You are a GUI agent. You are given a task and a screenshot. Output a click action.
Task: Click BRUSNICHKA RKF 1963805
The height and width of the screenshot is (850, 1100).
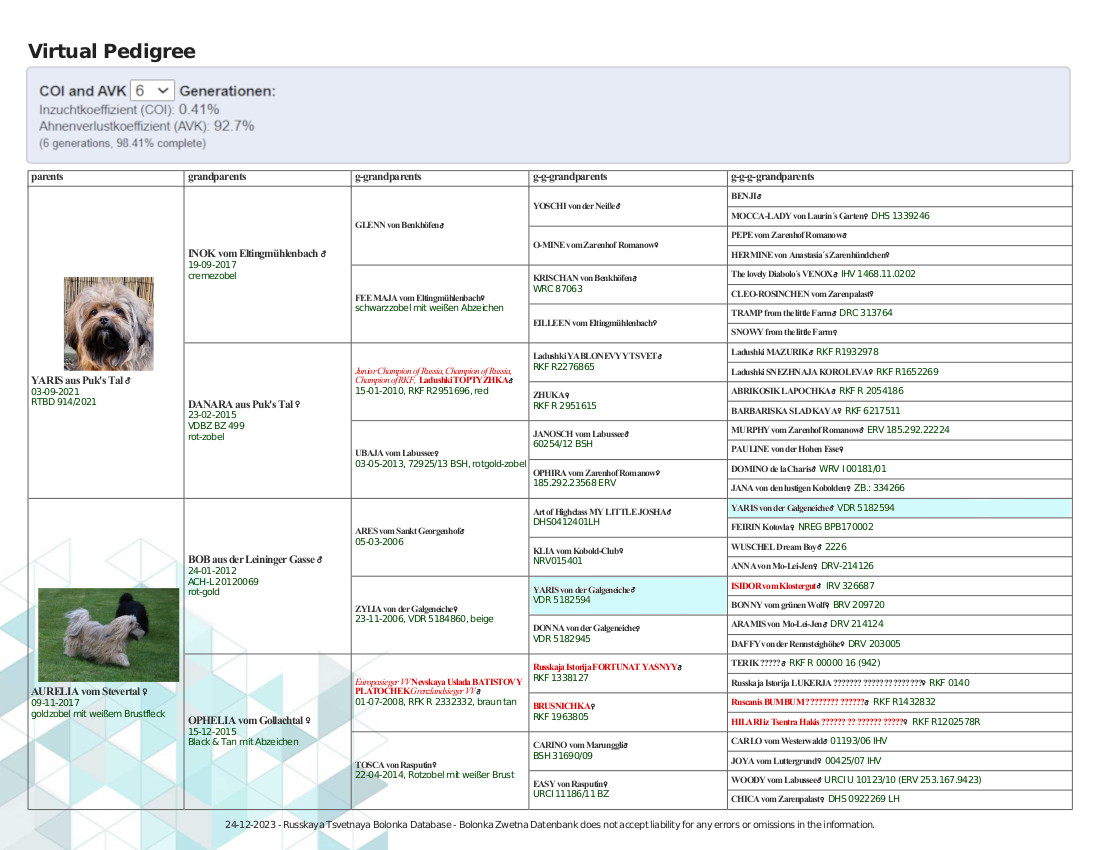[x=564, y=711]
